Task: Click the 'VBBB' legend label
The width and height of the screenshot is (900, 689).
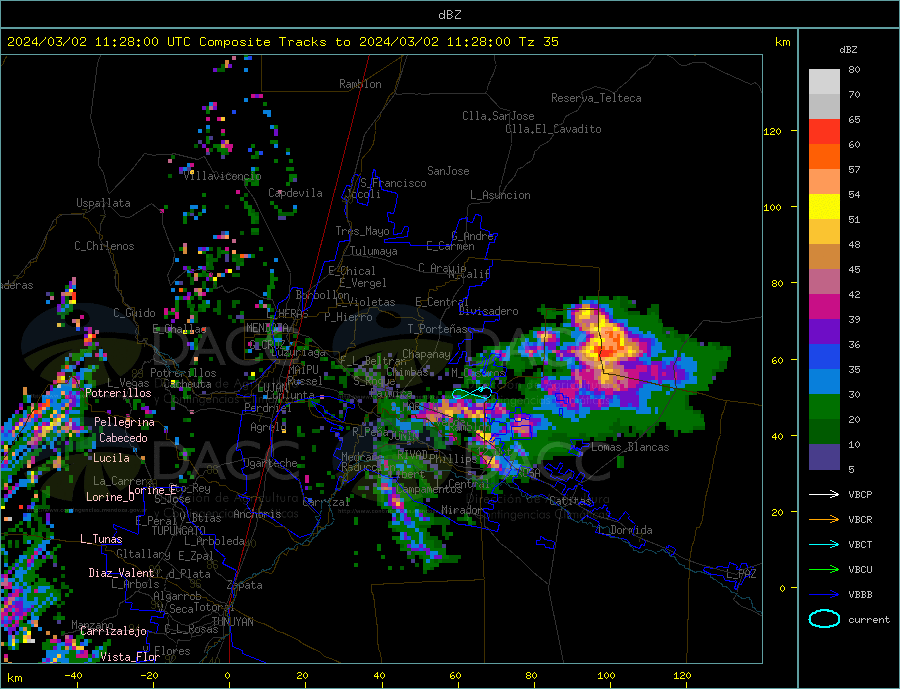Action: point(860,594)
